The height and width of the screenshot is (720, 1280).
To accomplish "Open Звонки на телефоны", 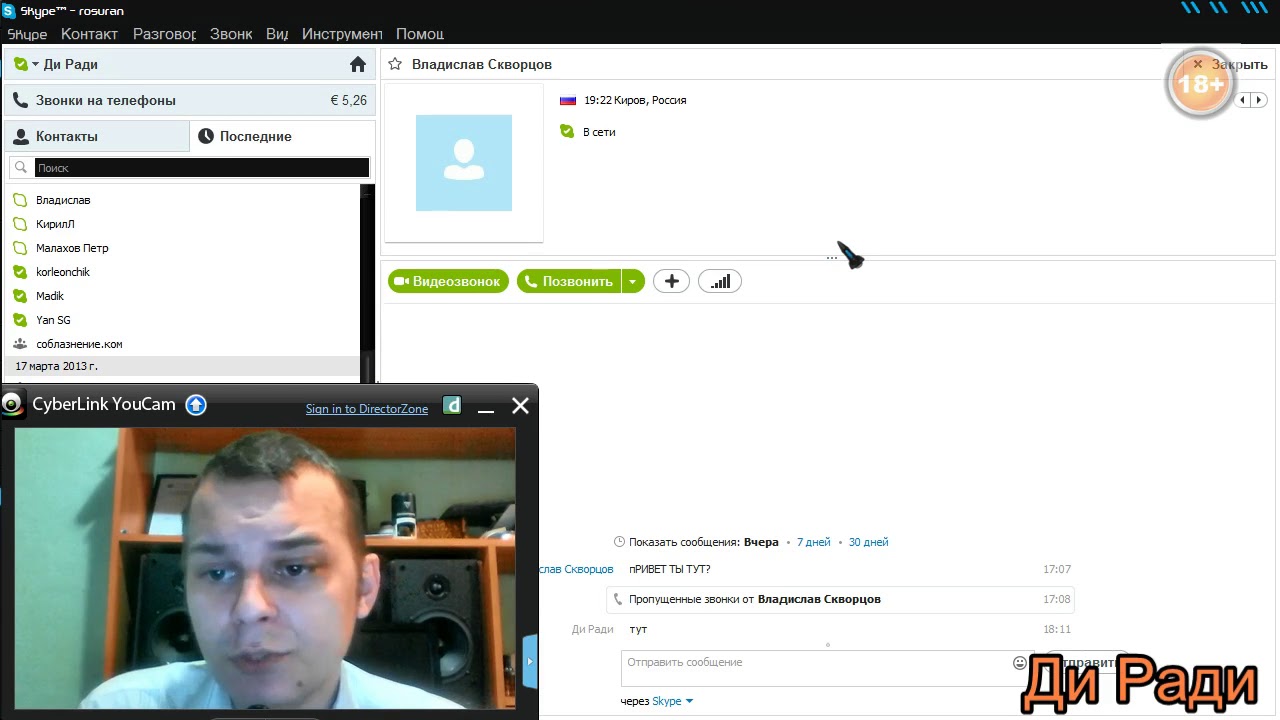I will (x=190, y=100).
